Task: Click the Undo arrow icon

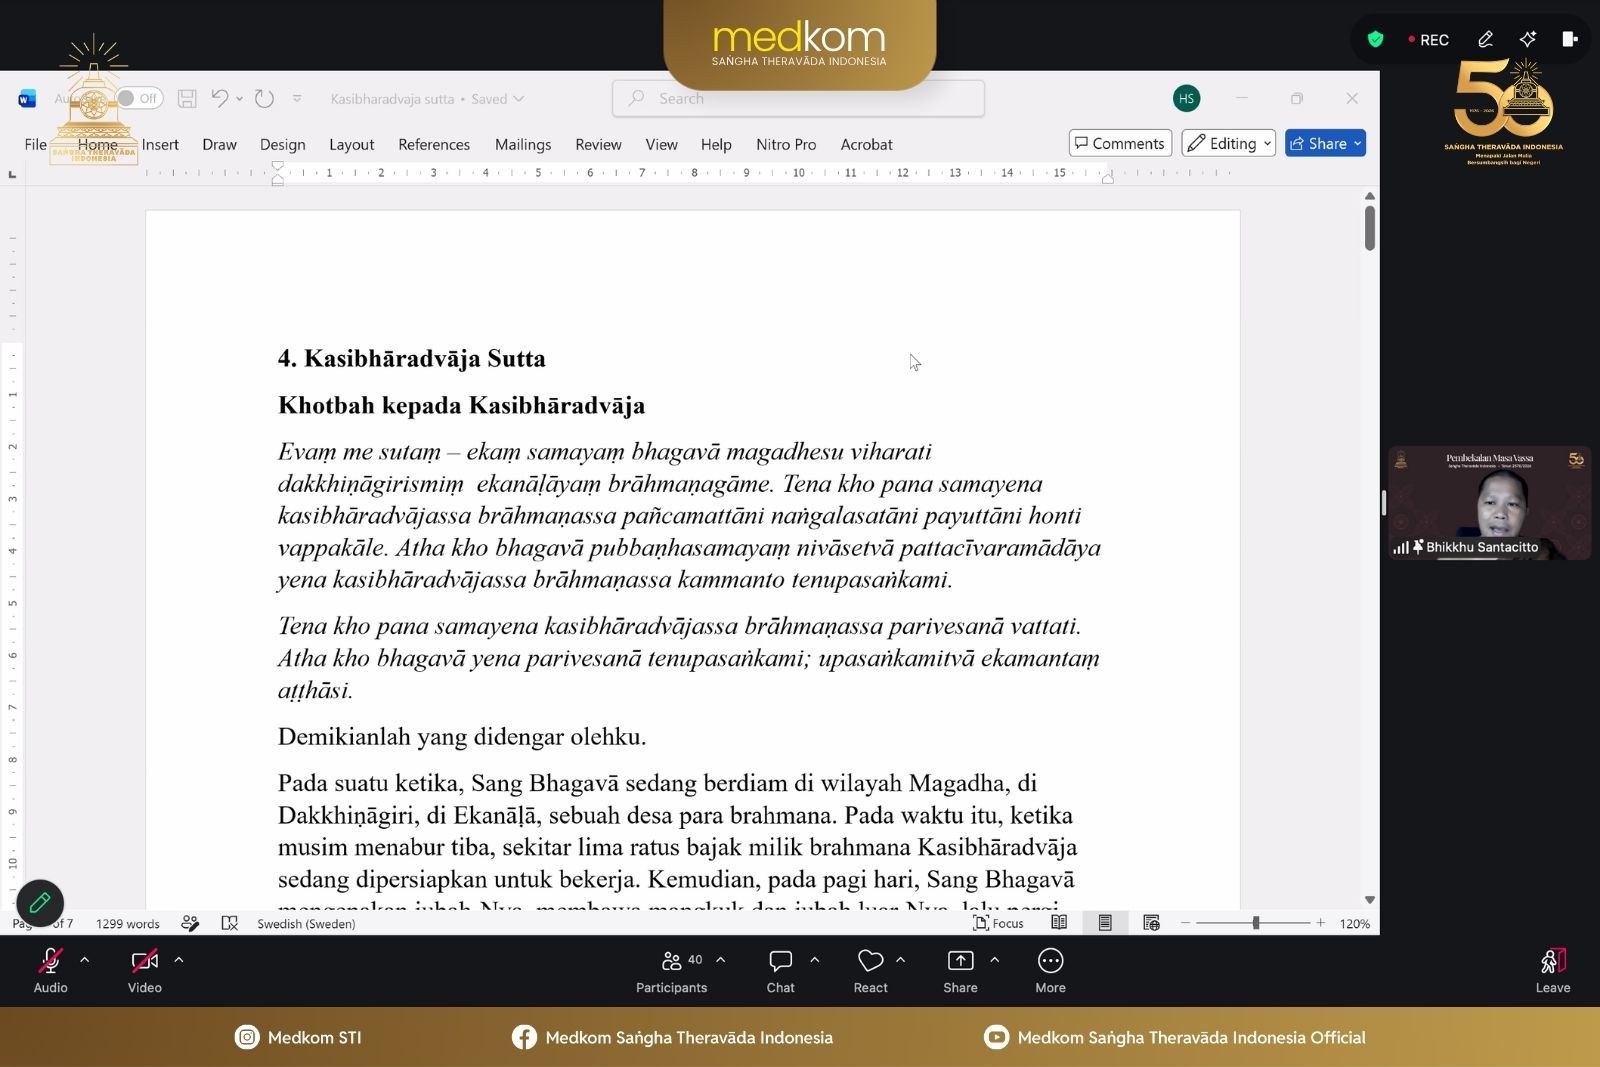Action: [x=220, y=98]
